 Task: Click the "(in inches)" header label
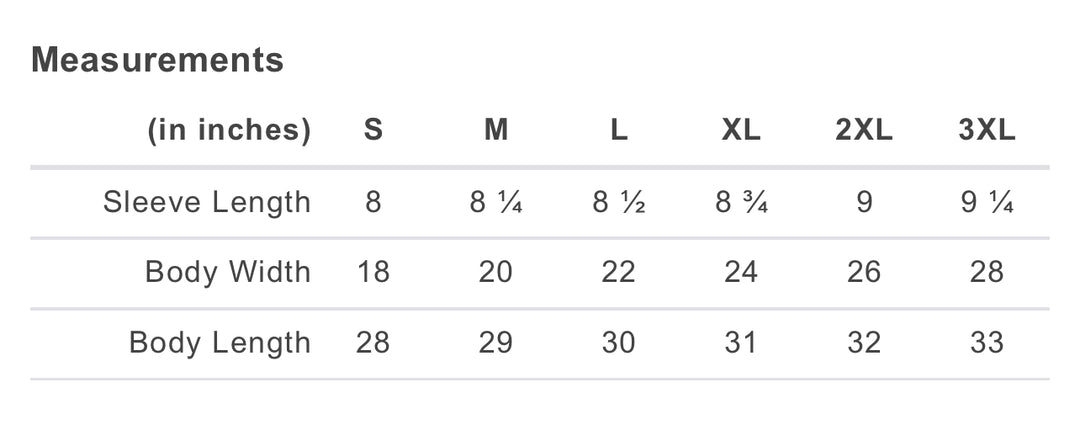pyautogui.click(x=229, y=130)
